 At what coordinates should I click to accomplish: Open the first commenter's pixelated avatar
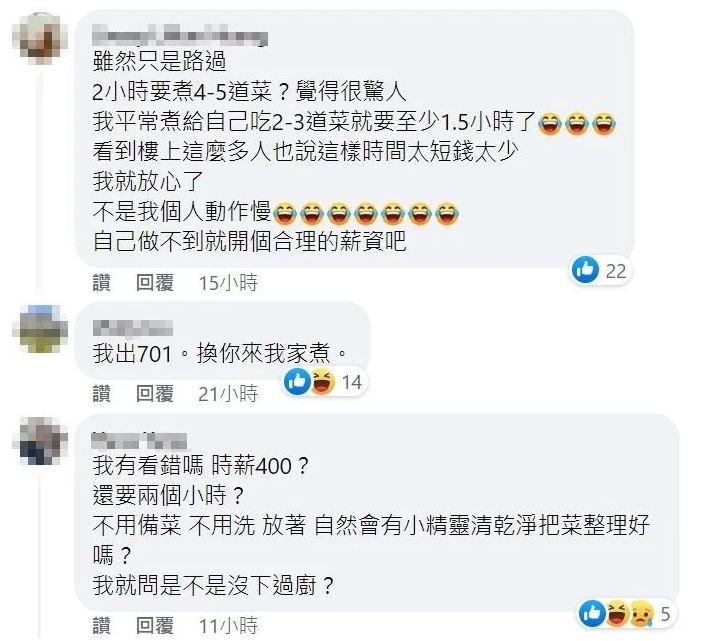point(40,39)
